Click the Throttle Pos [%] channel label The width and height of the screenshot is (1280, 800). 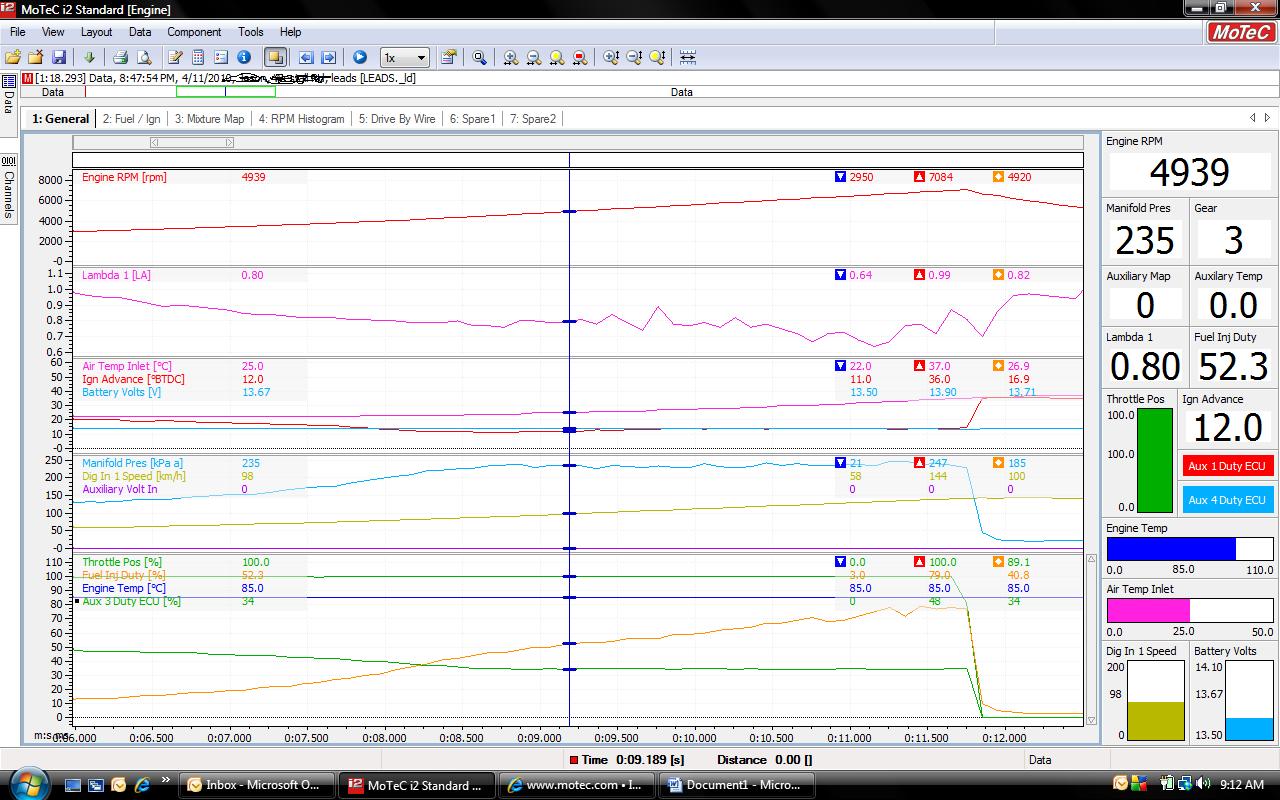(x=122, y=563)
